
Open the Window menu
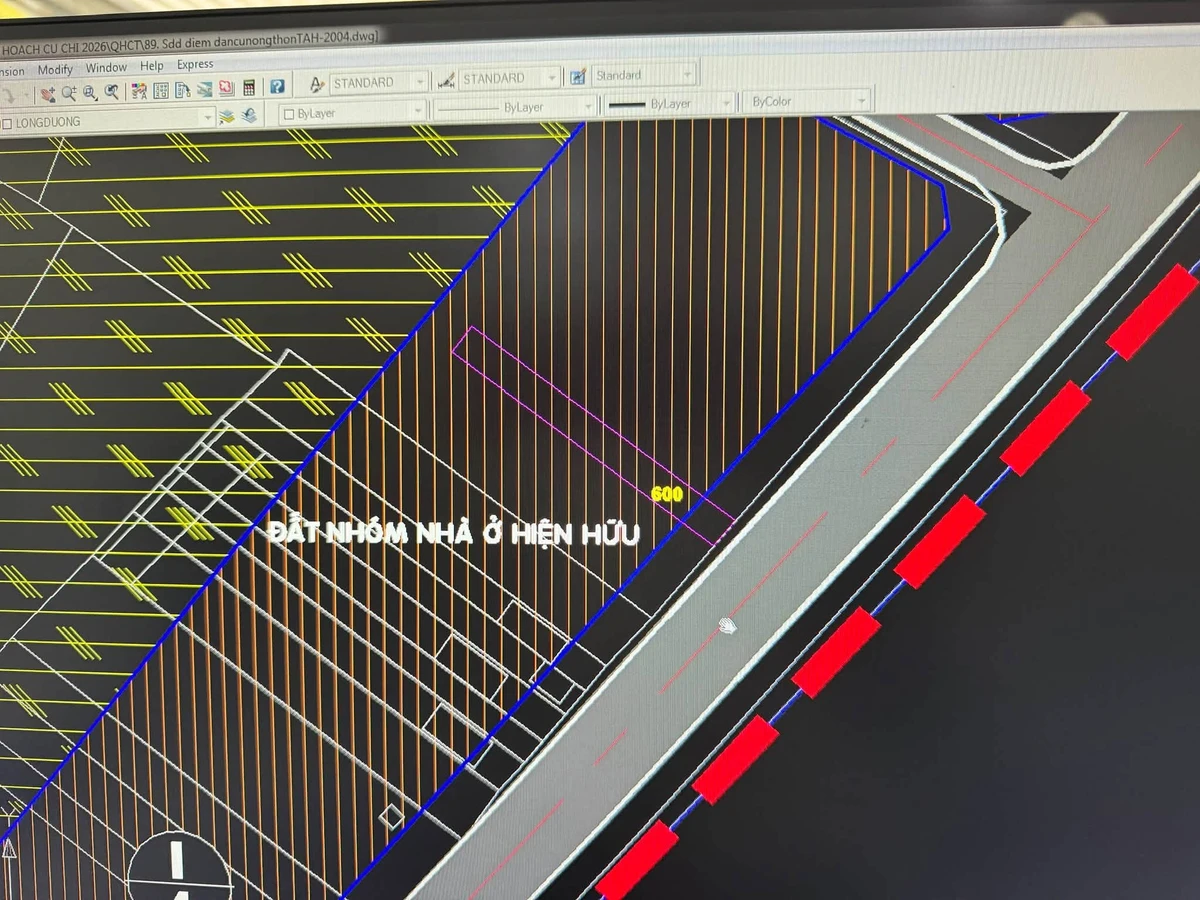tap(106, 68)
